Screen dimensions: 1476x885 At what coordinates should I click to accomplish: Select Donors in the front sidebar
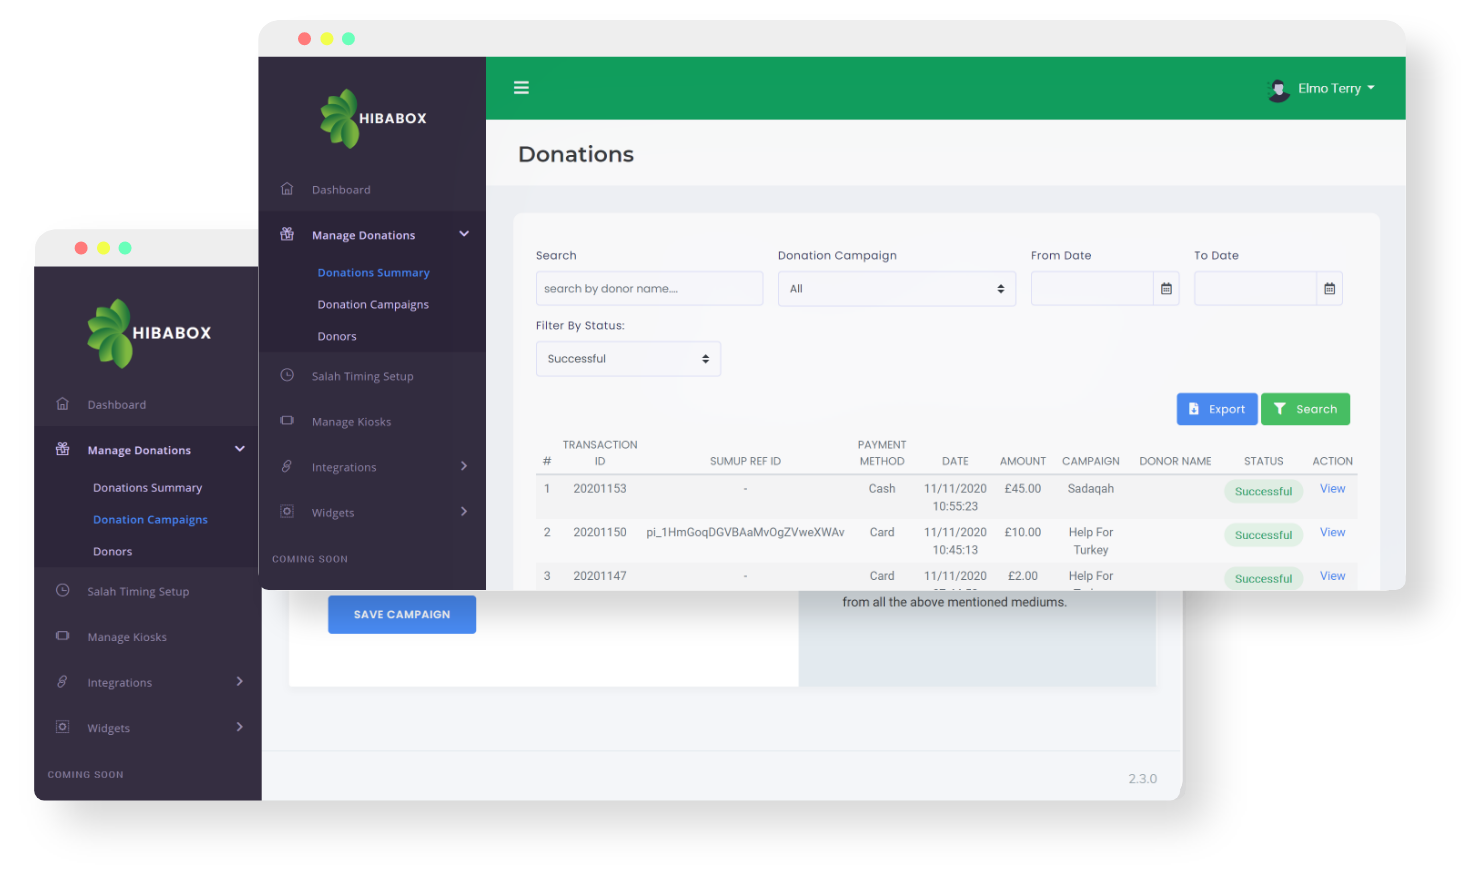(x=337, y=337)
